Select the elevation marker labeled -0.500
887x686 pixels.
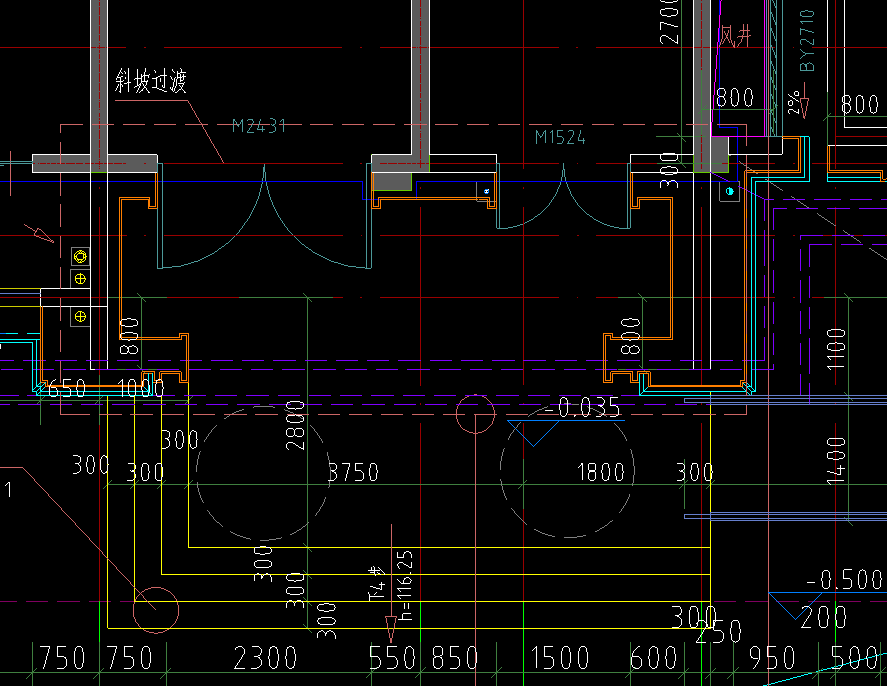click(845, 581)
